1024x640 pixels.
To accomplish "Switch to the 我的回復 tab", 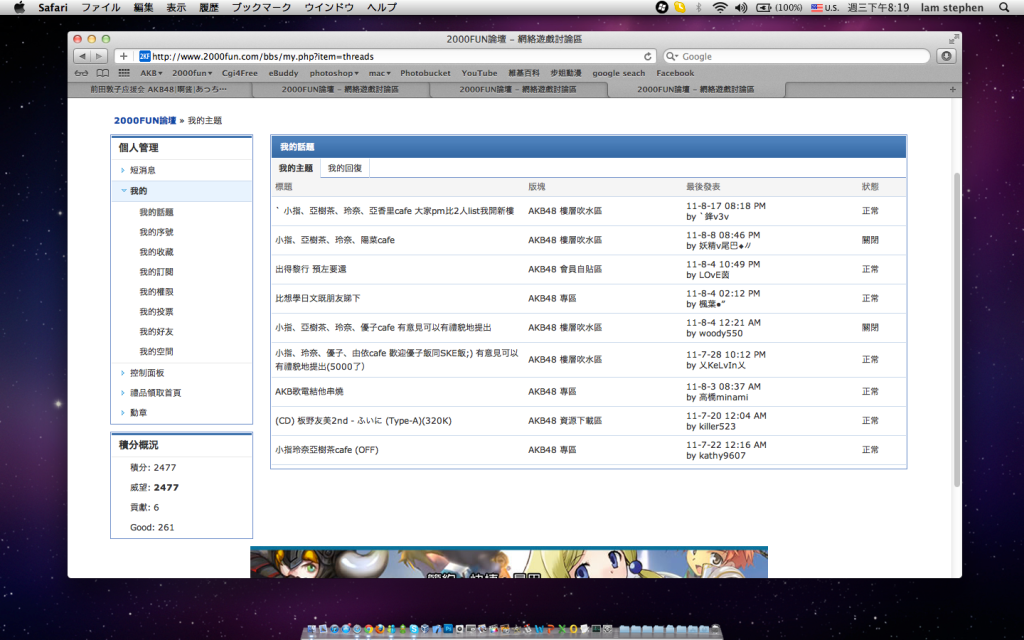I will tap(345, 168).
